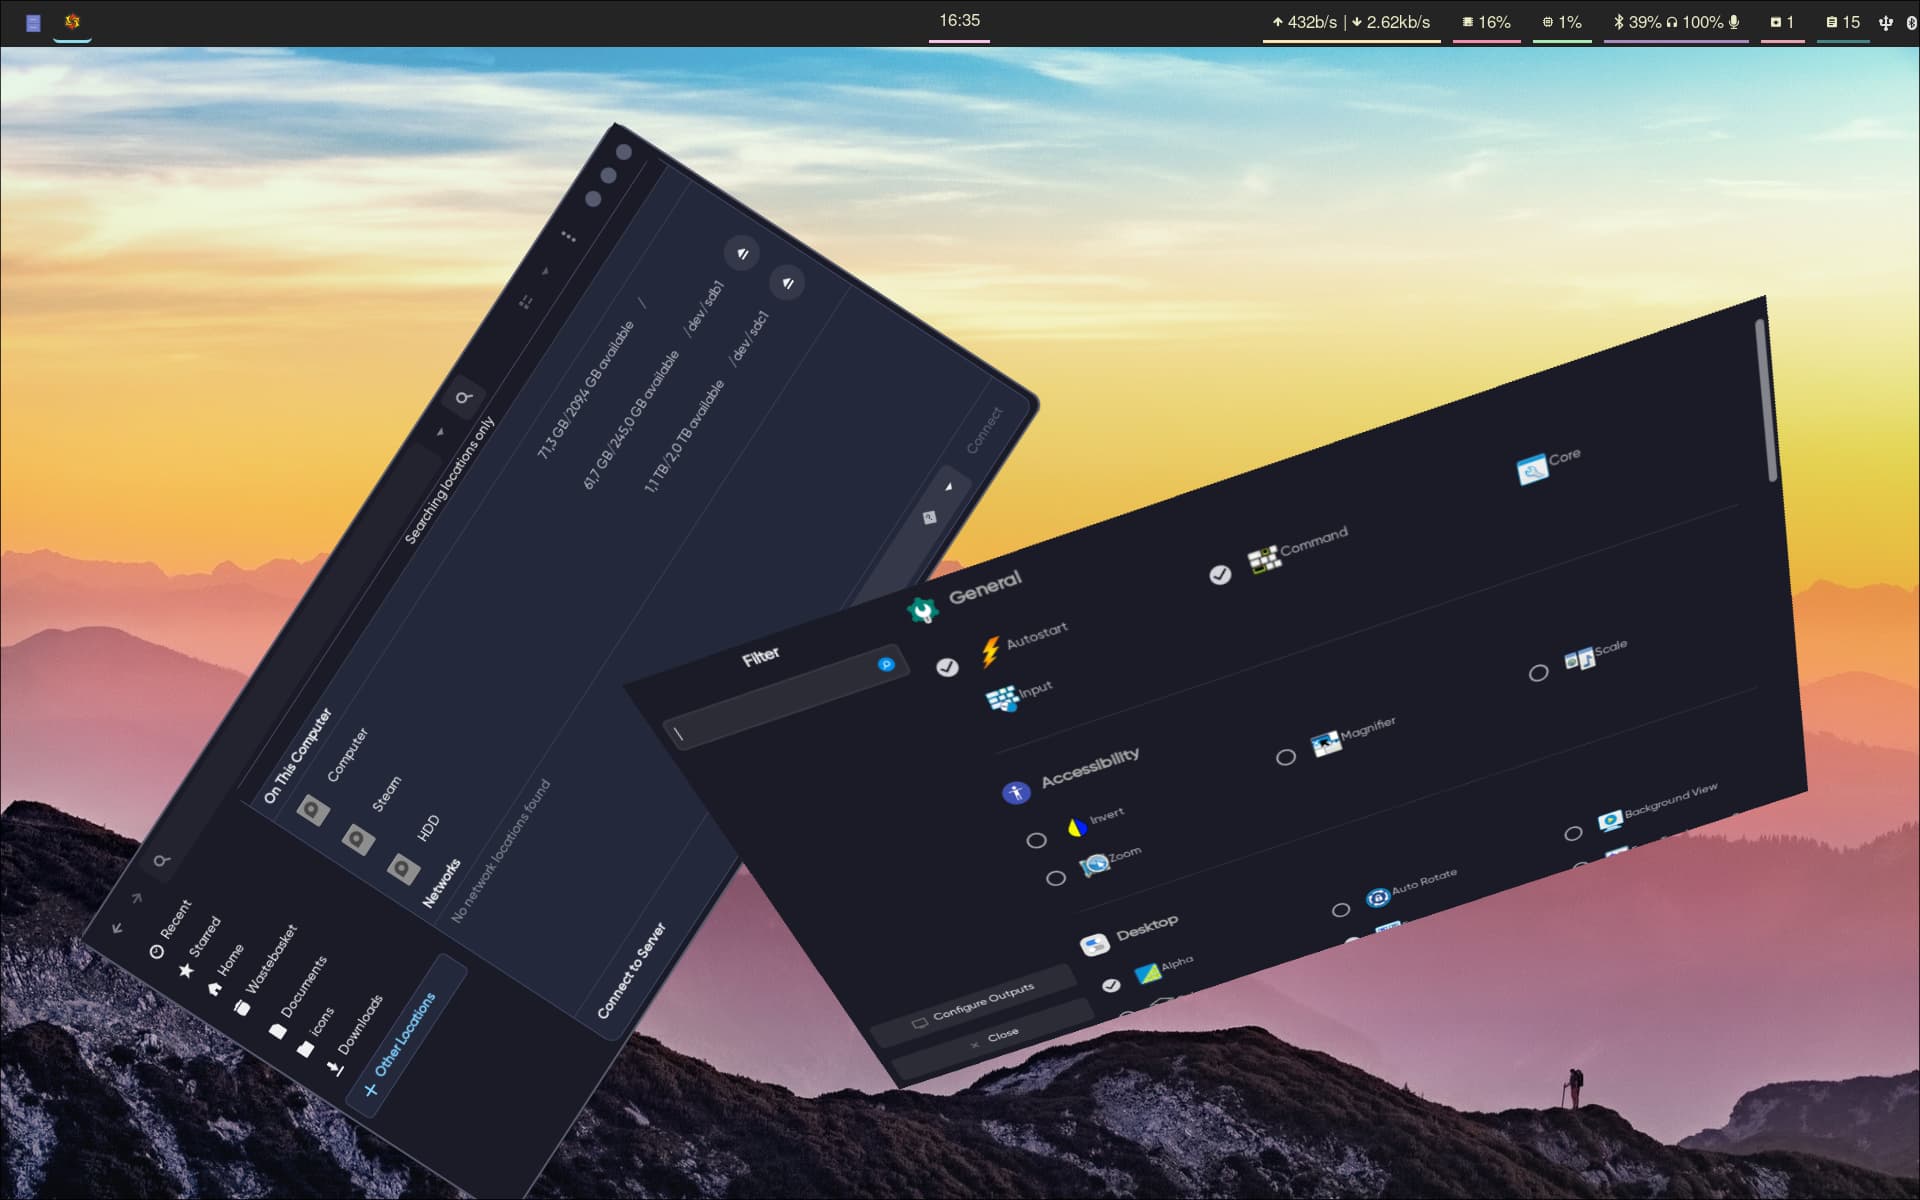Toggle the file manager view mode icon
The width and height of the screenshot is (1920, 1200).
pos(525,301)
